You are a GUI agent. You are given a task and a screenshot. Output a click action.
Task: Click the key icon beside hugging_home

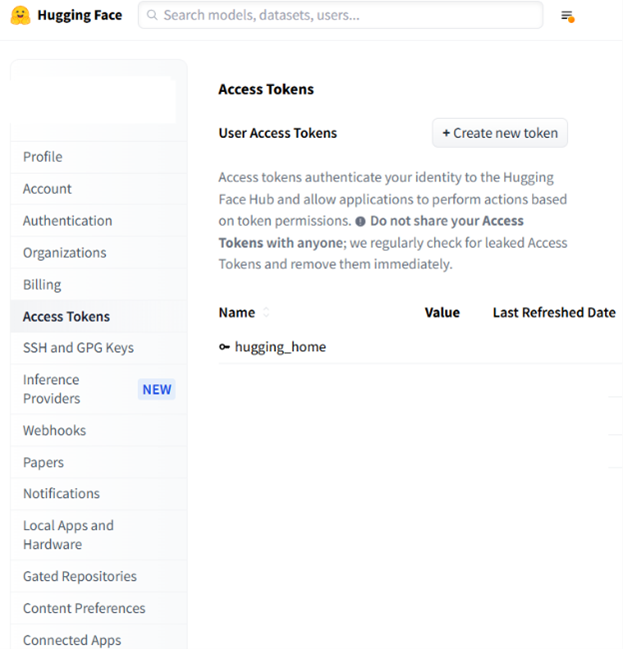(224, 347)
